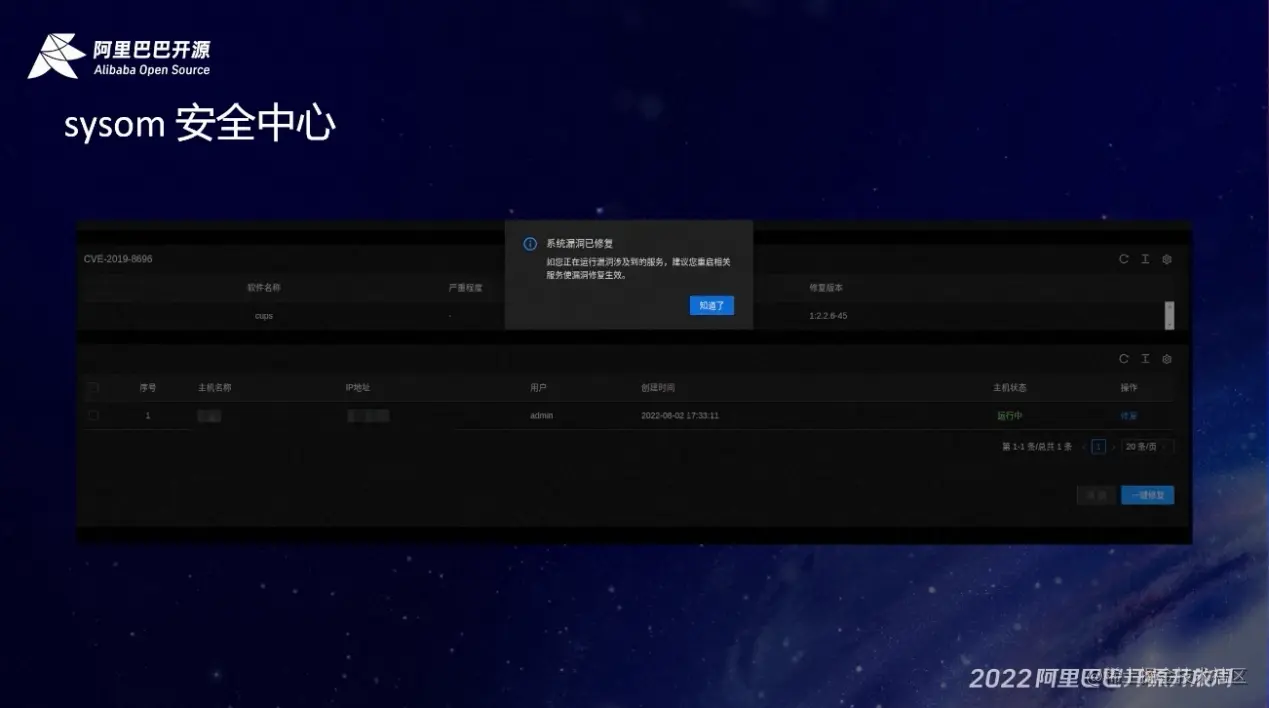Click the fix version '1:2.2.6-45' cell
The image size is (1269, 708).
[x=828, y=316]
